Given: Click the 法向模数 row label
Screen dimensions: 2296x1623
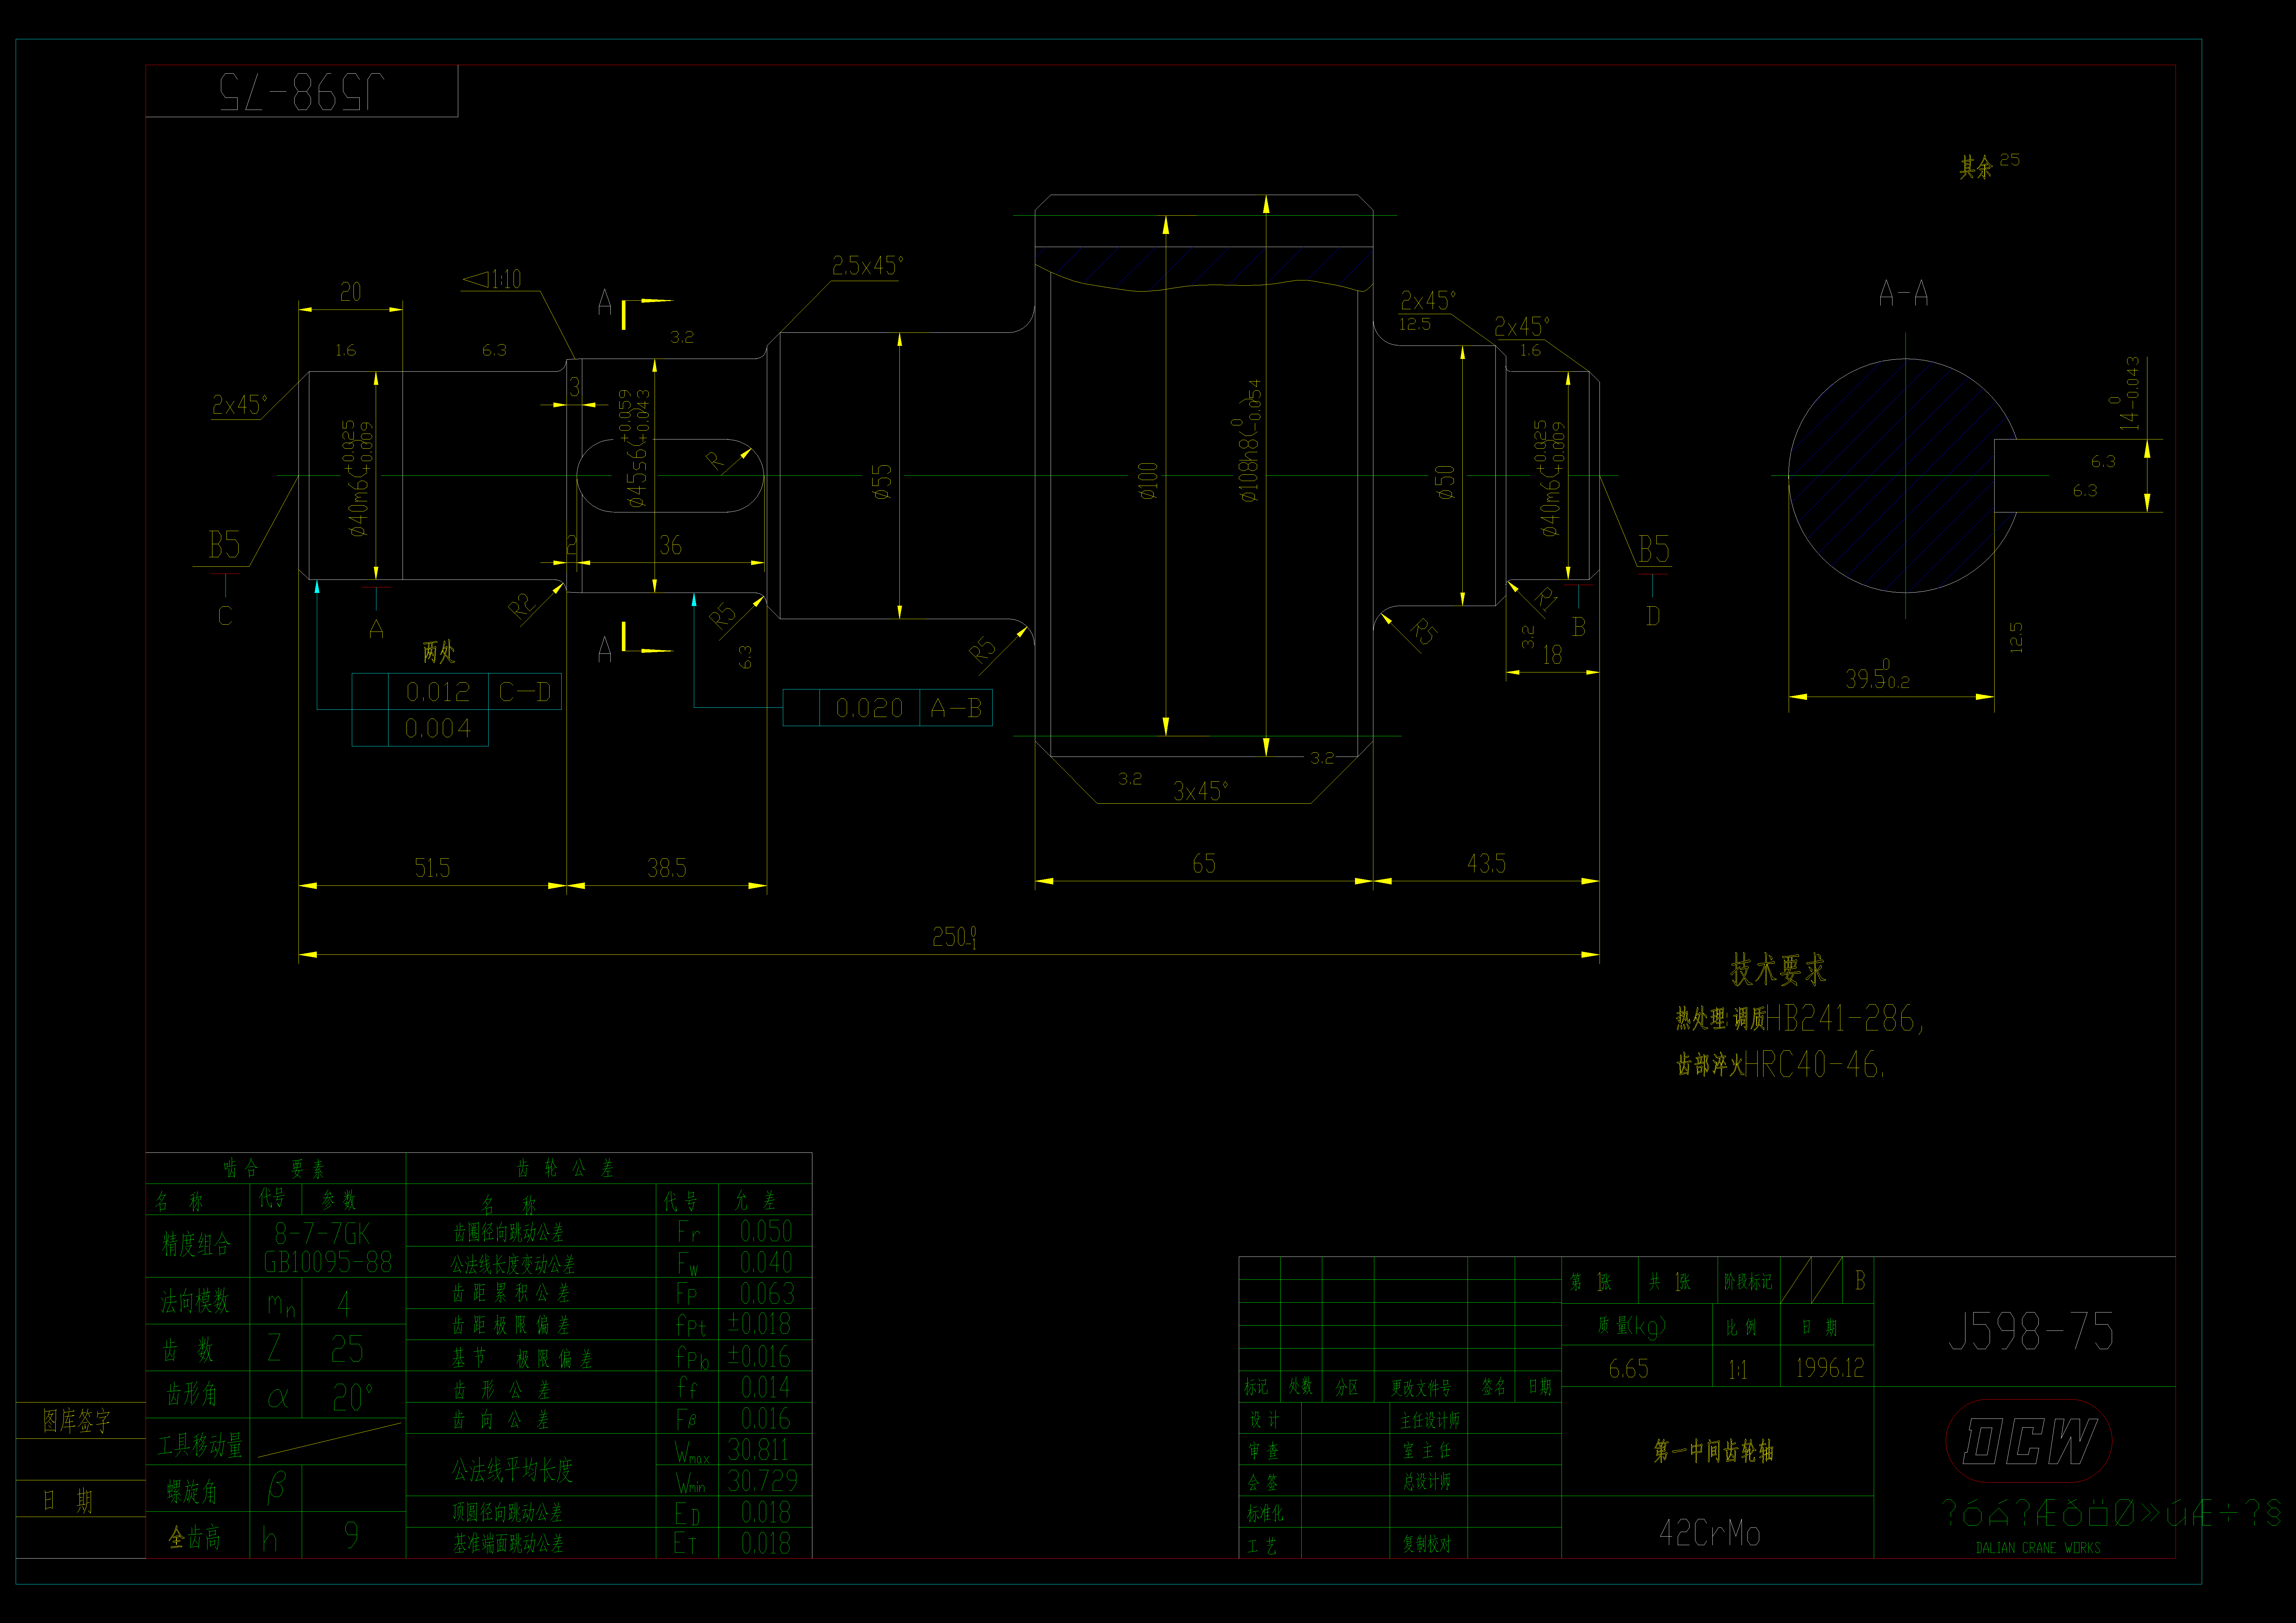Looking at the screenshot, I should click(195, 1301).
